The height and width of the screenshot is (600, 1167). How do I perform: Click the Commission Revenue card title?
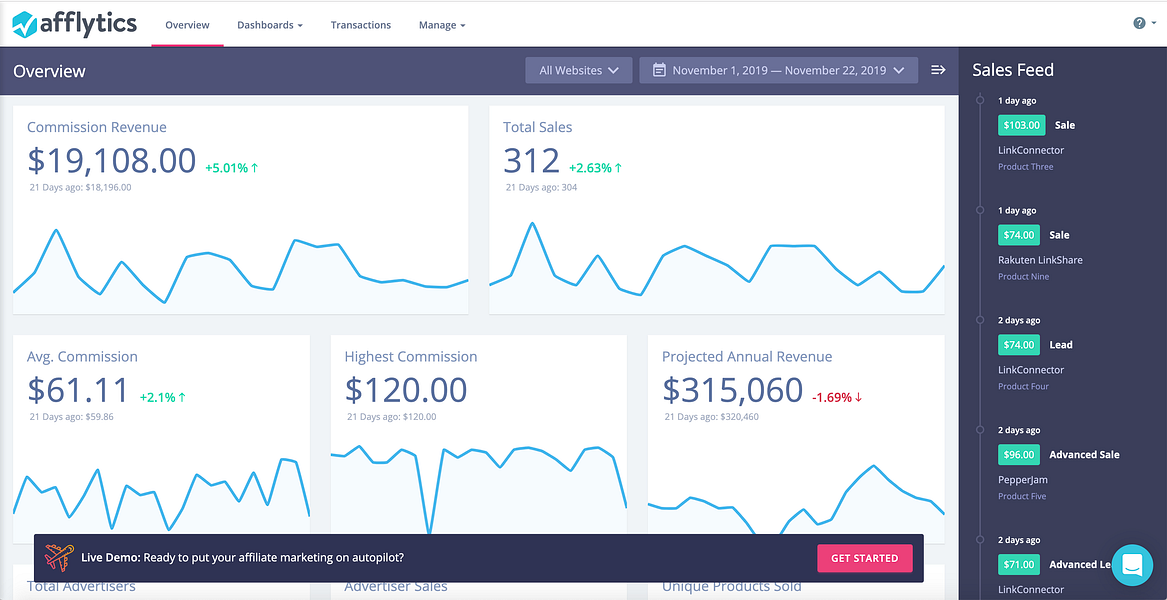[97, 127]
